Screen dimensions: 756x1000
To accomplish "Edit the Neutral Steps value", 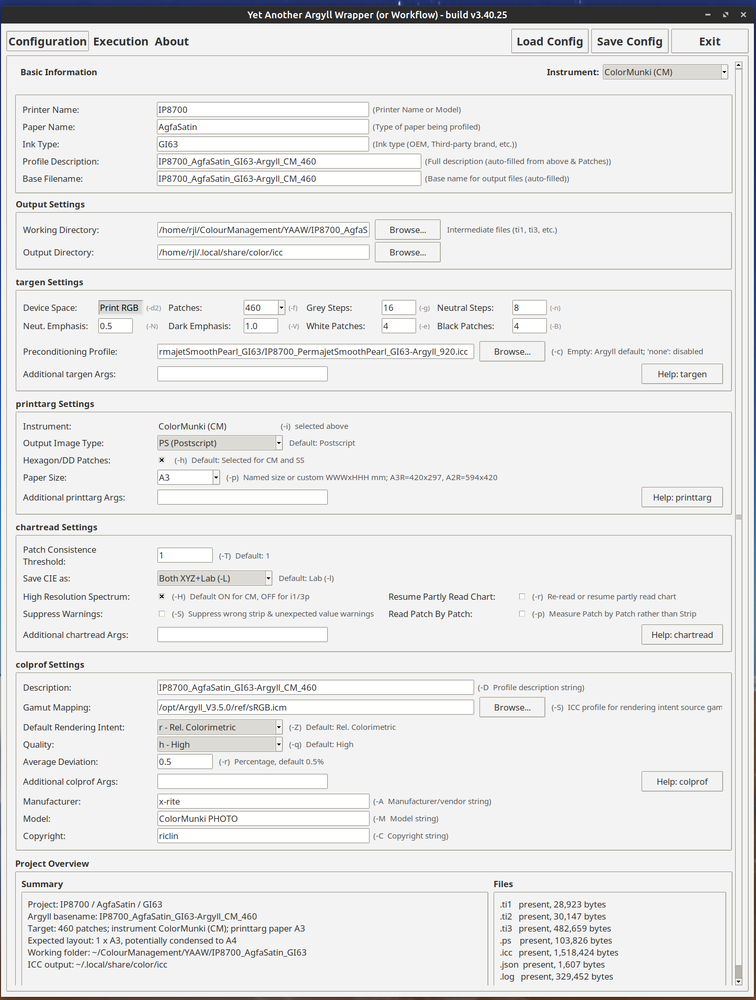I will [529, 307].
